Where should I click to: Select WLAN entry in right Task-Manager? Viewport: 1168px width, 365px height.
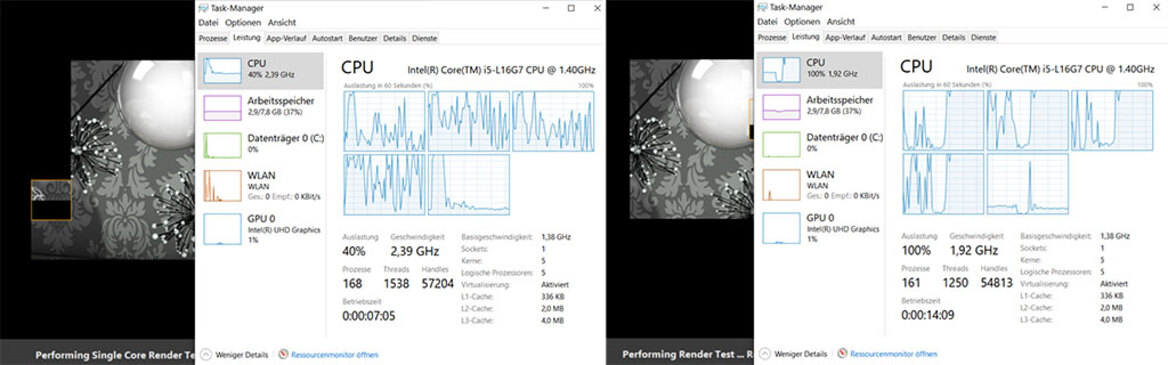pos(819,185)
